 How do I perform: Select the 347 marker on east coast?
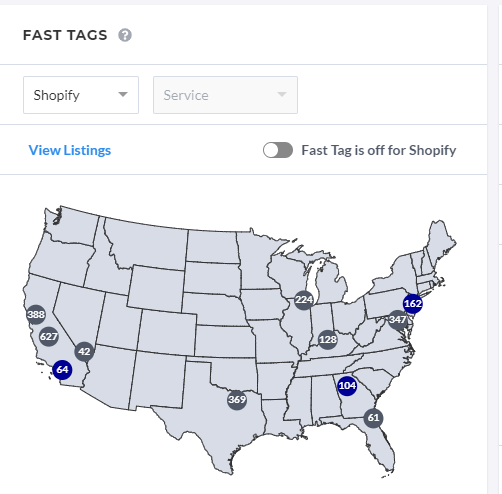398,320
